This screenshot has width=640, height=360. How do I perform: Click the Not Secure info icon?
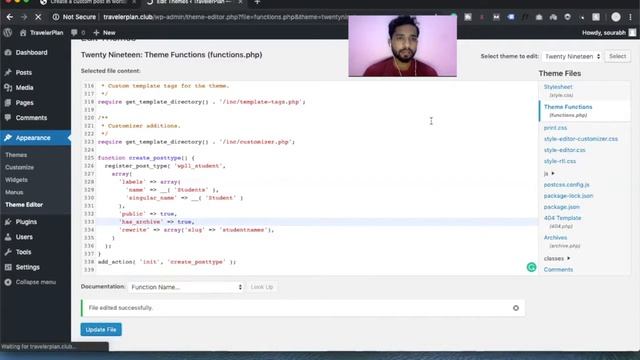click(56, 17)
